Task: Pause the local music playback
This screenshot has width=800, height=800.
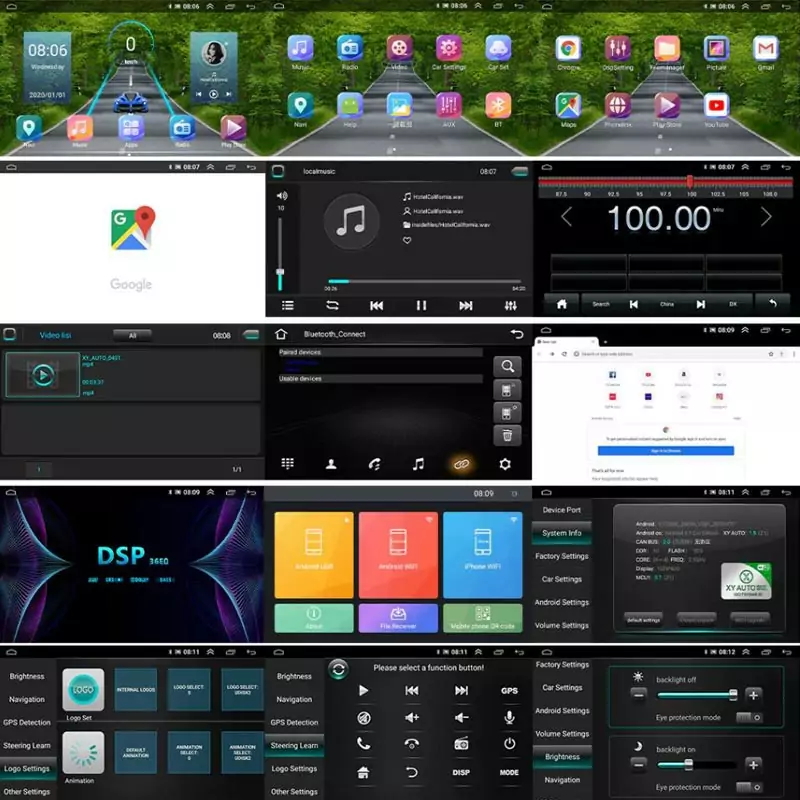Action: coord(421,306)
